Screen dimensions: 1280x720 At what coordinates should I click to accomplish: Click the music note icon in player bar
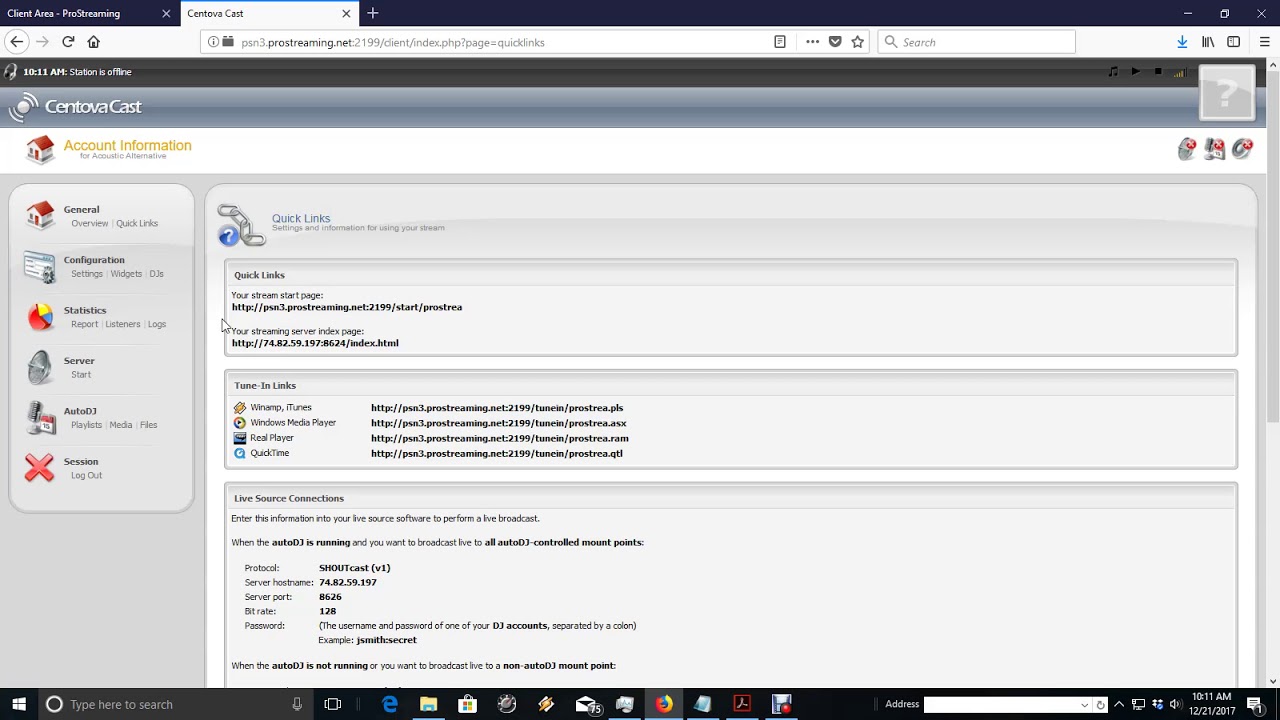[1113, 72]
